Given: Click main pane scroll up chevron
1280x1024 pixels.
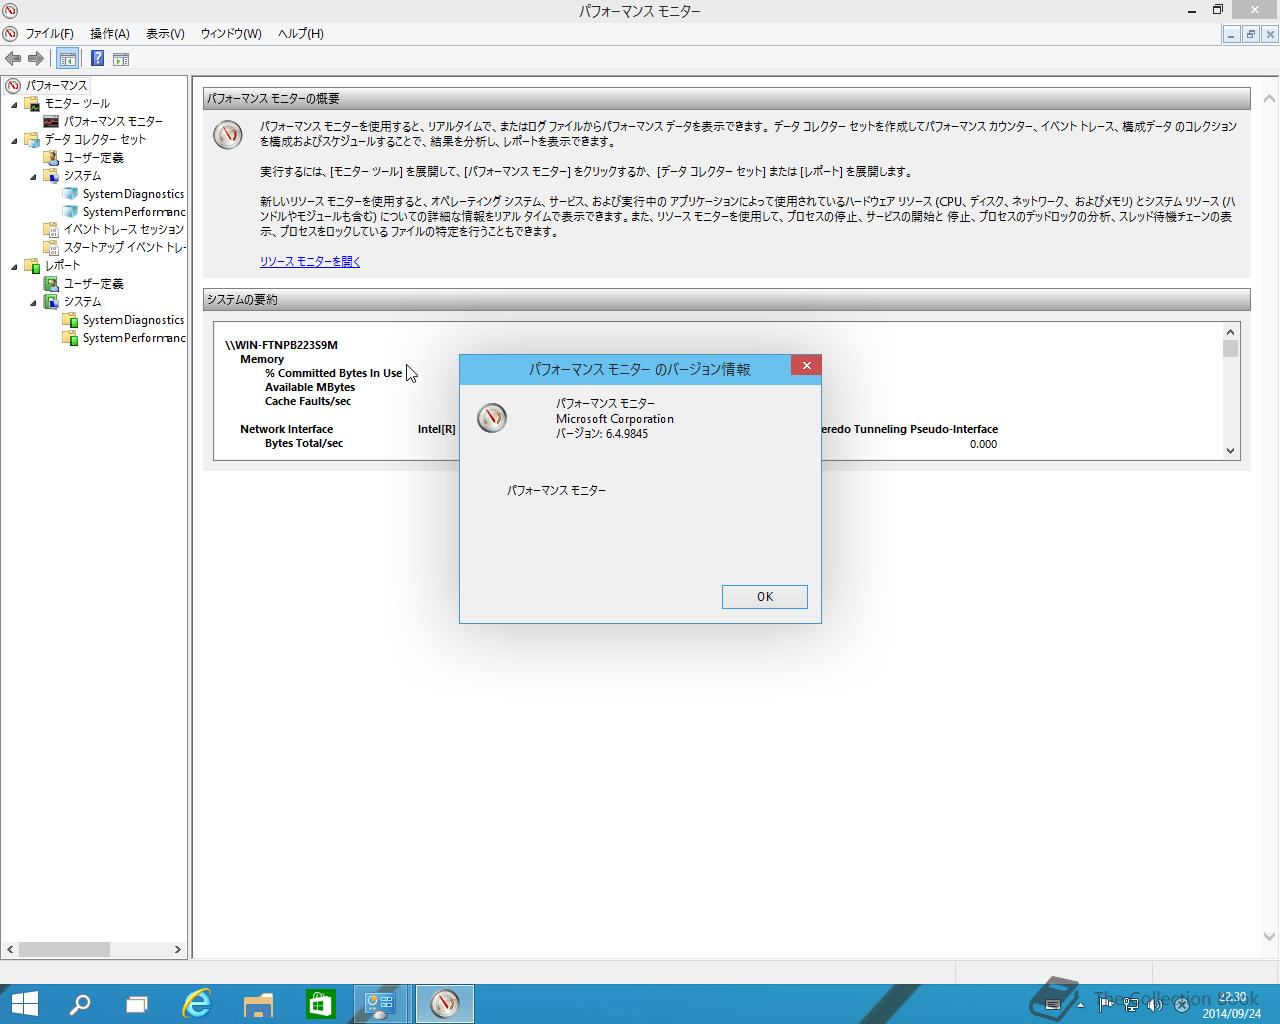Looking at the screenshot, I should click(1269, 99).
